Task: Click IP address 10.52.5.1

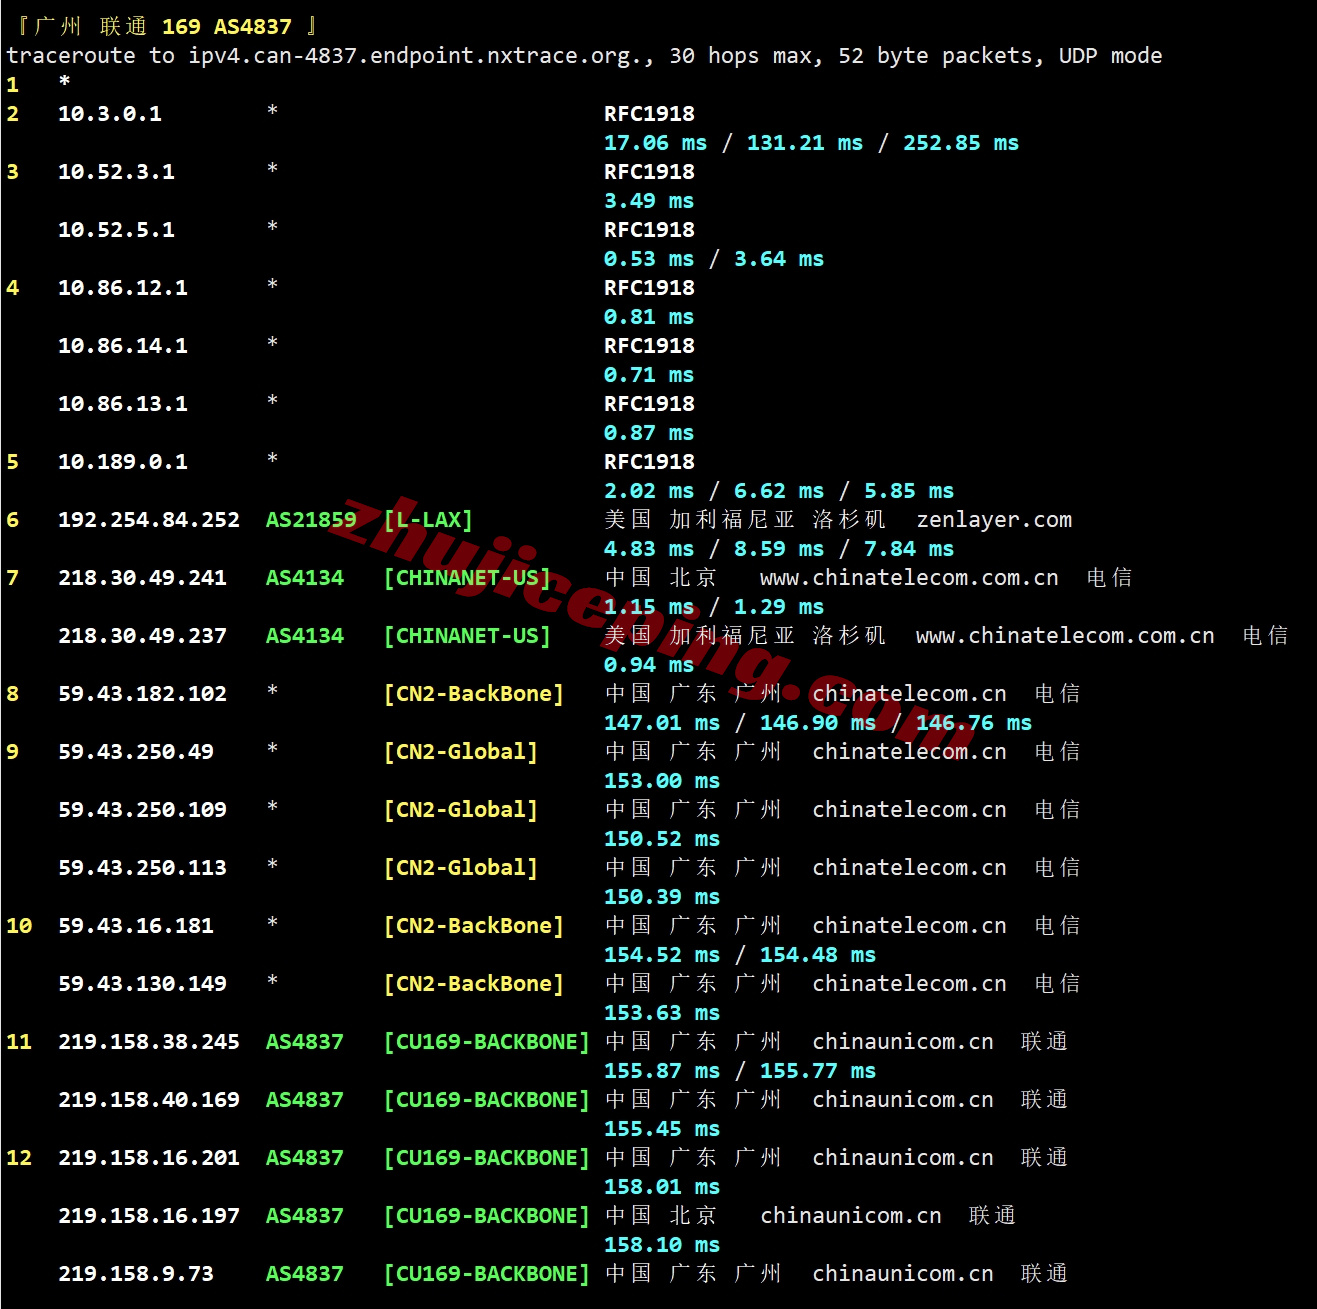Action: click(x=116, y=230)
